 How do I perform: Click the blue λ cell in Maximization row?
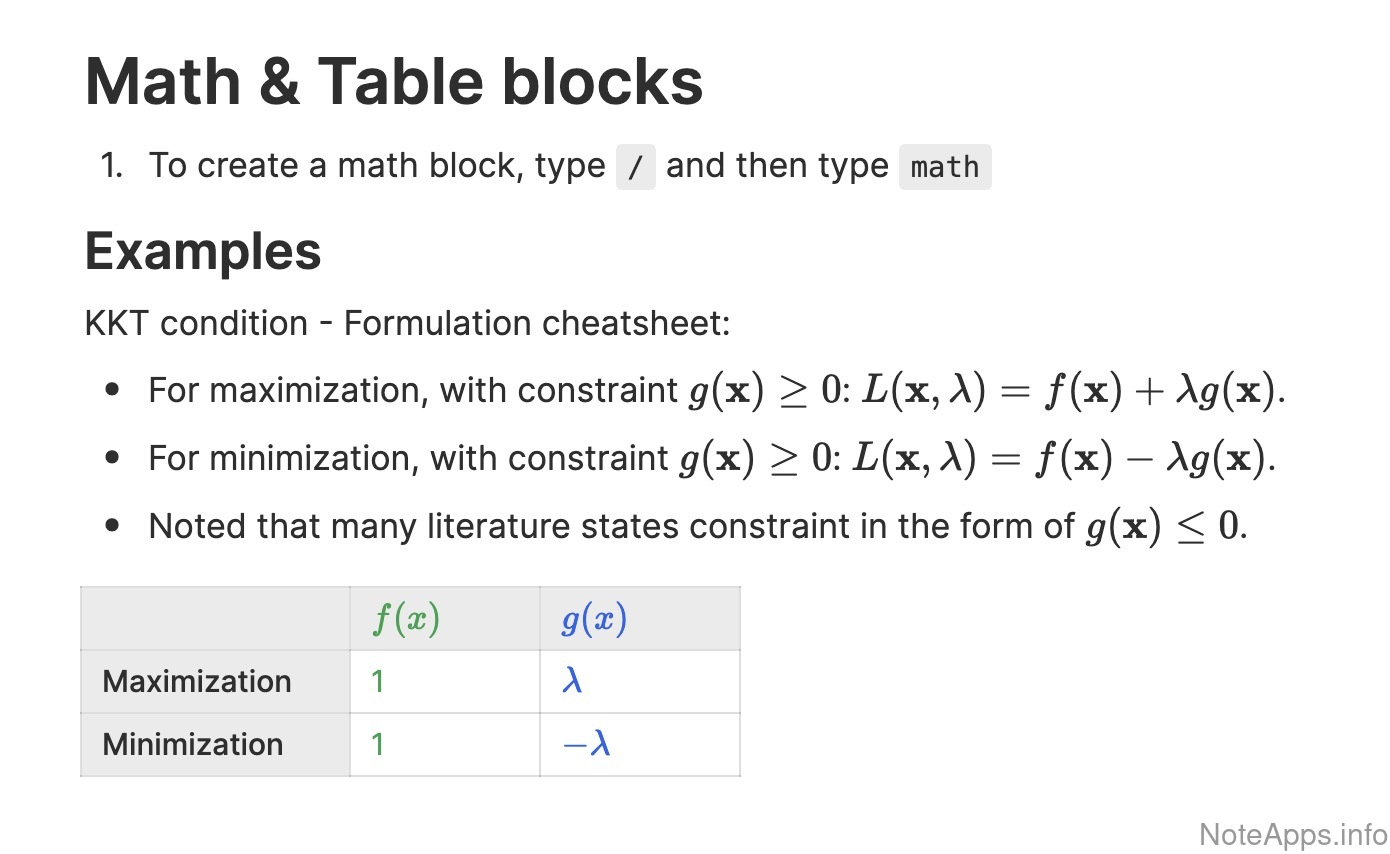tap(572, 682)
